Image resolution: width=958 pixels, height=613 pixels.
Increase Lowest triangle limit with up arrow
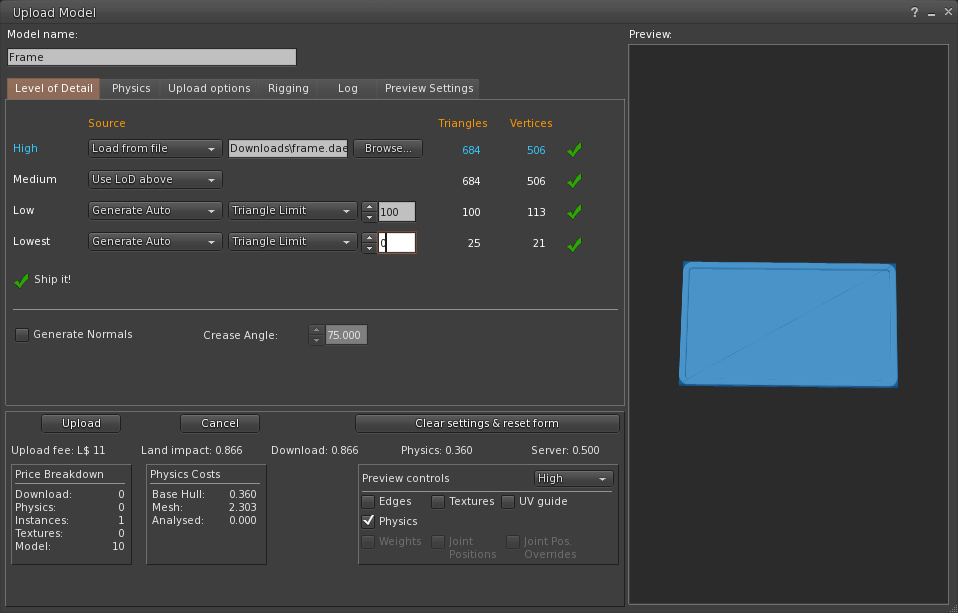coord(369,238)
